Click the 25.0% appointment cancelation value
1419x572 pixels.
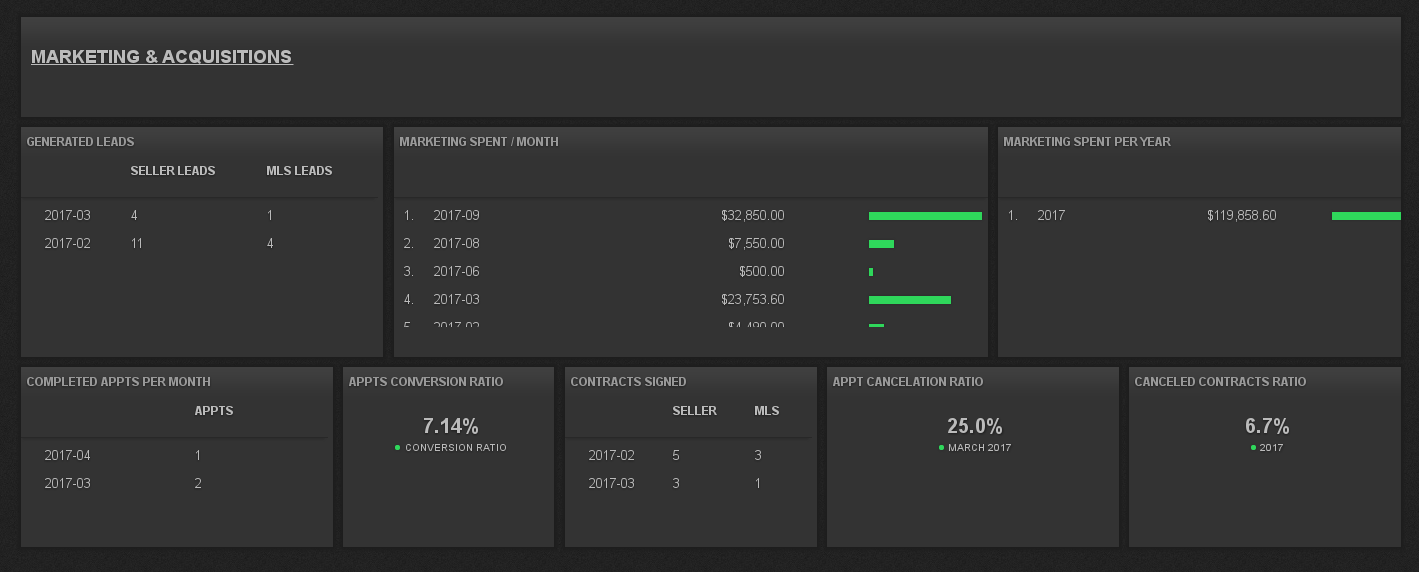point(974,427)
